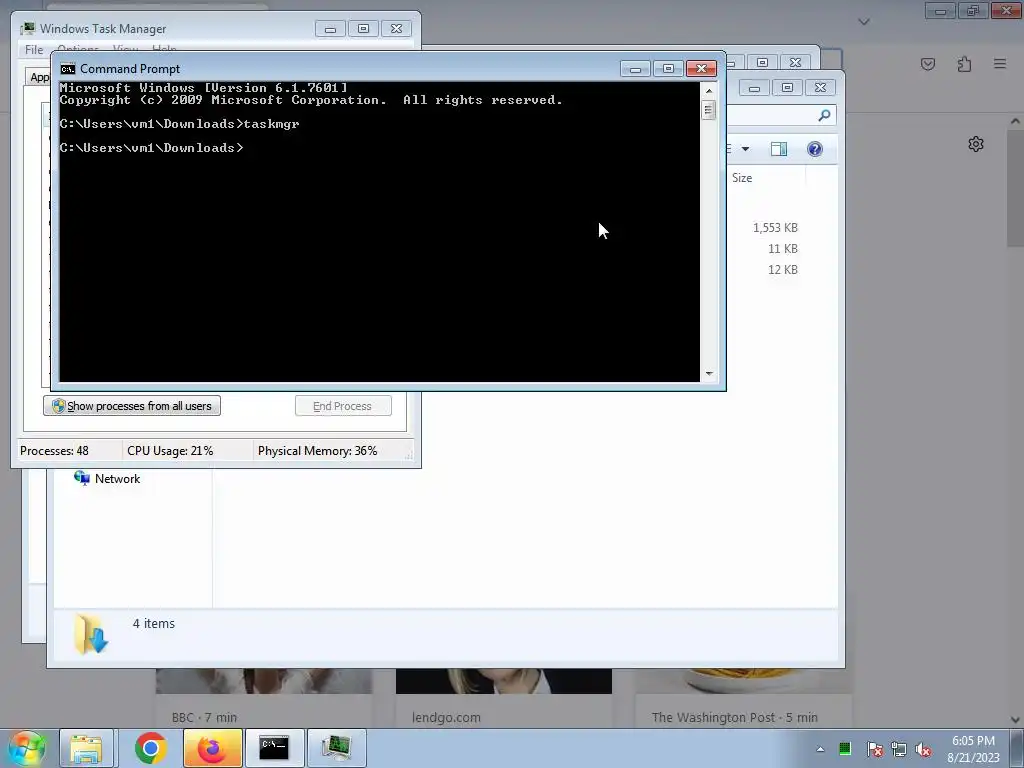Screen dimensions: 1024x768
Task: Click the 4 items label in details pane
Action: point(153,624)
